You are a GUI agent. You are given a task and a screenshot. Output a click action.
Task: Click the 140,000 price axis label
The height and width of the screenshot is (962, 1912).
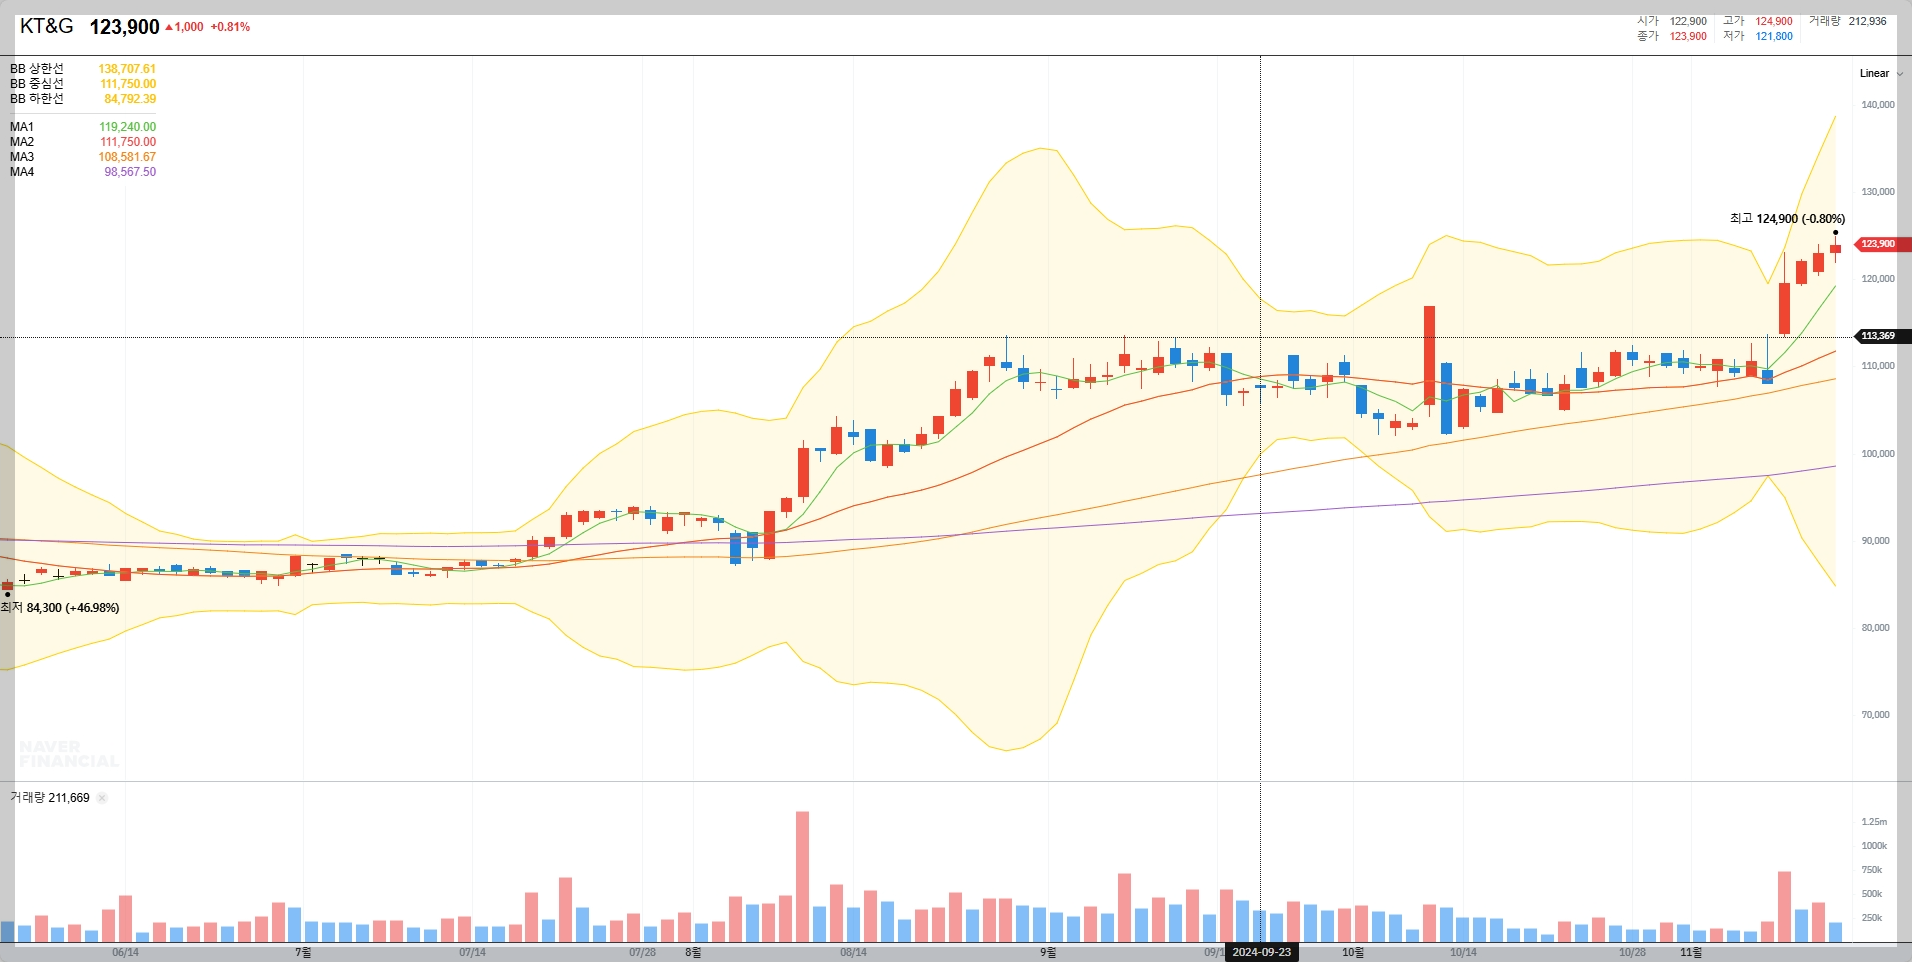point(1878,105)
